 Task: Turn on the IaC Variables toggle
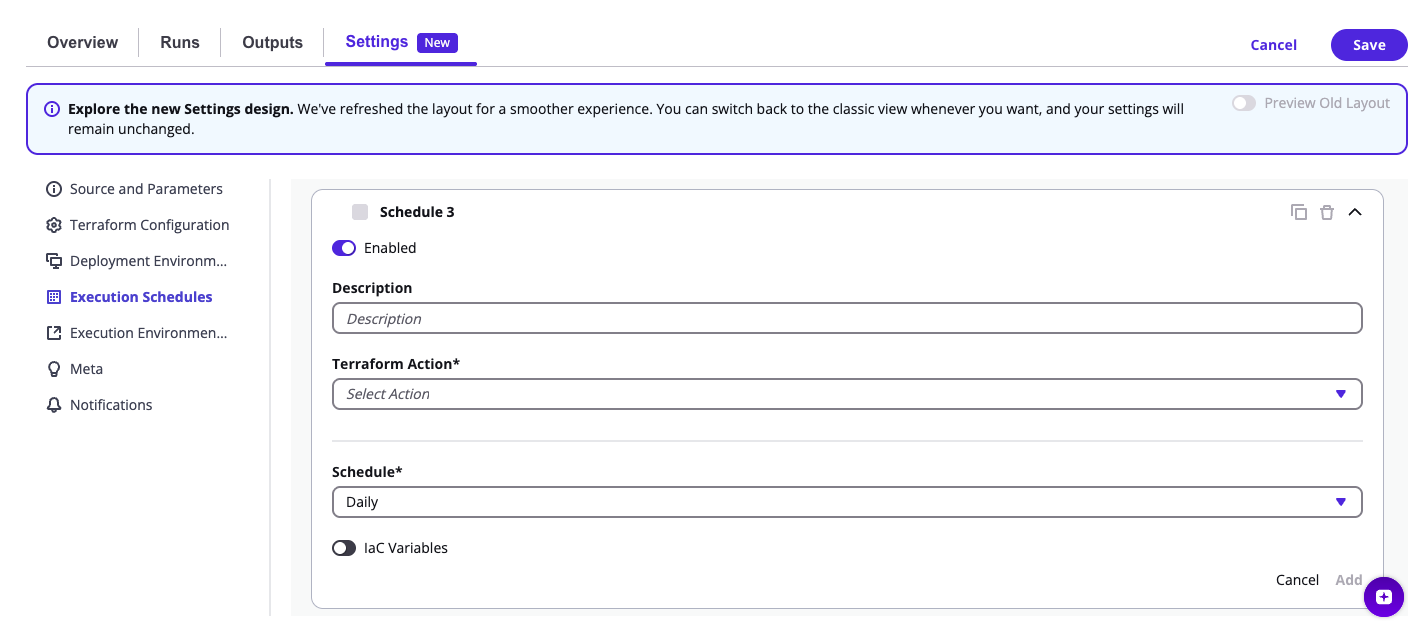pyautogui.click(x=344, y=548)
